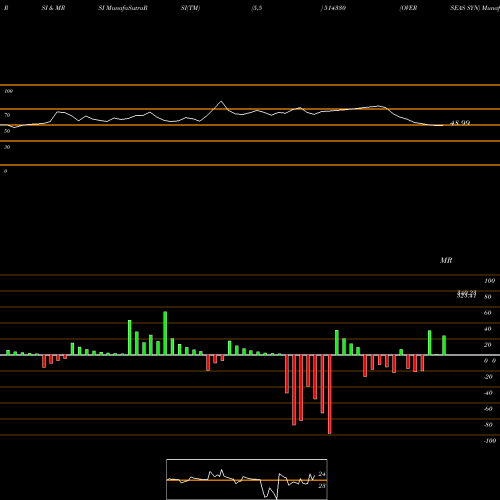Click the 'SI & MR' header text

pyautogui.click(x=53, y=8)
